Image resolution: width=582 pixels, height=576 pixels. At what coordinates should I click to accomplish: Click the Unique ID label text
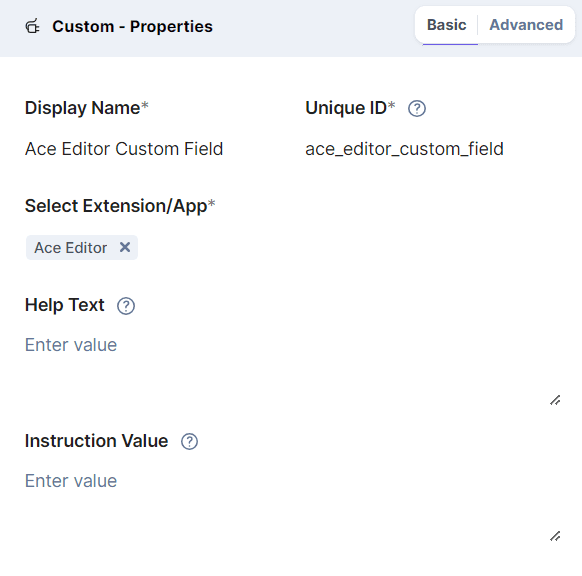[x=350, y=108]
